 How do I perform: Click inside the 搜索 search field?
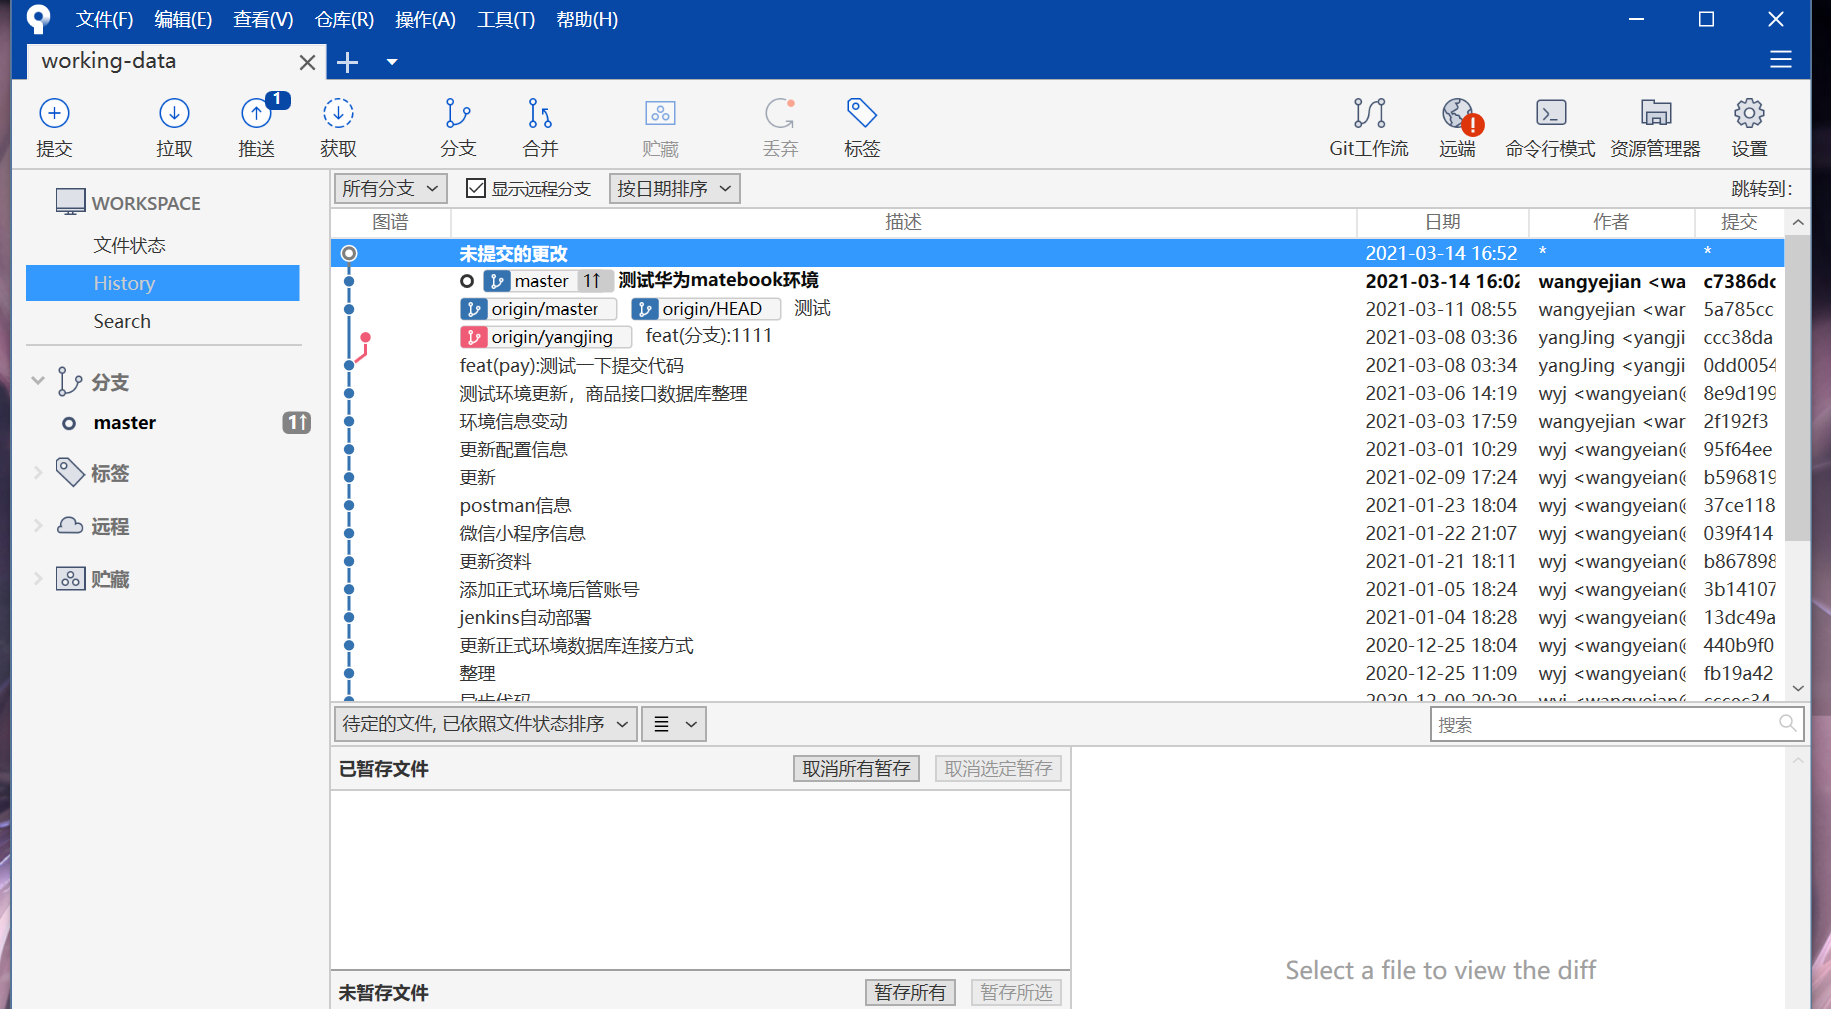click(1610, 724)
